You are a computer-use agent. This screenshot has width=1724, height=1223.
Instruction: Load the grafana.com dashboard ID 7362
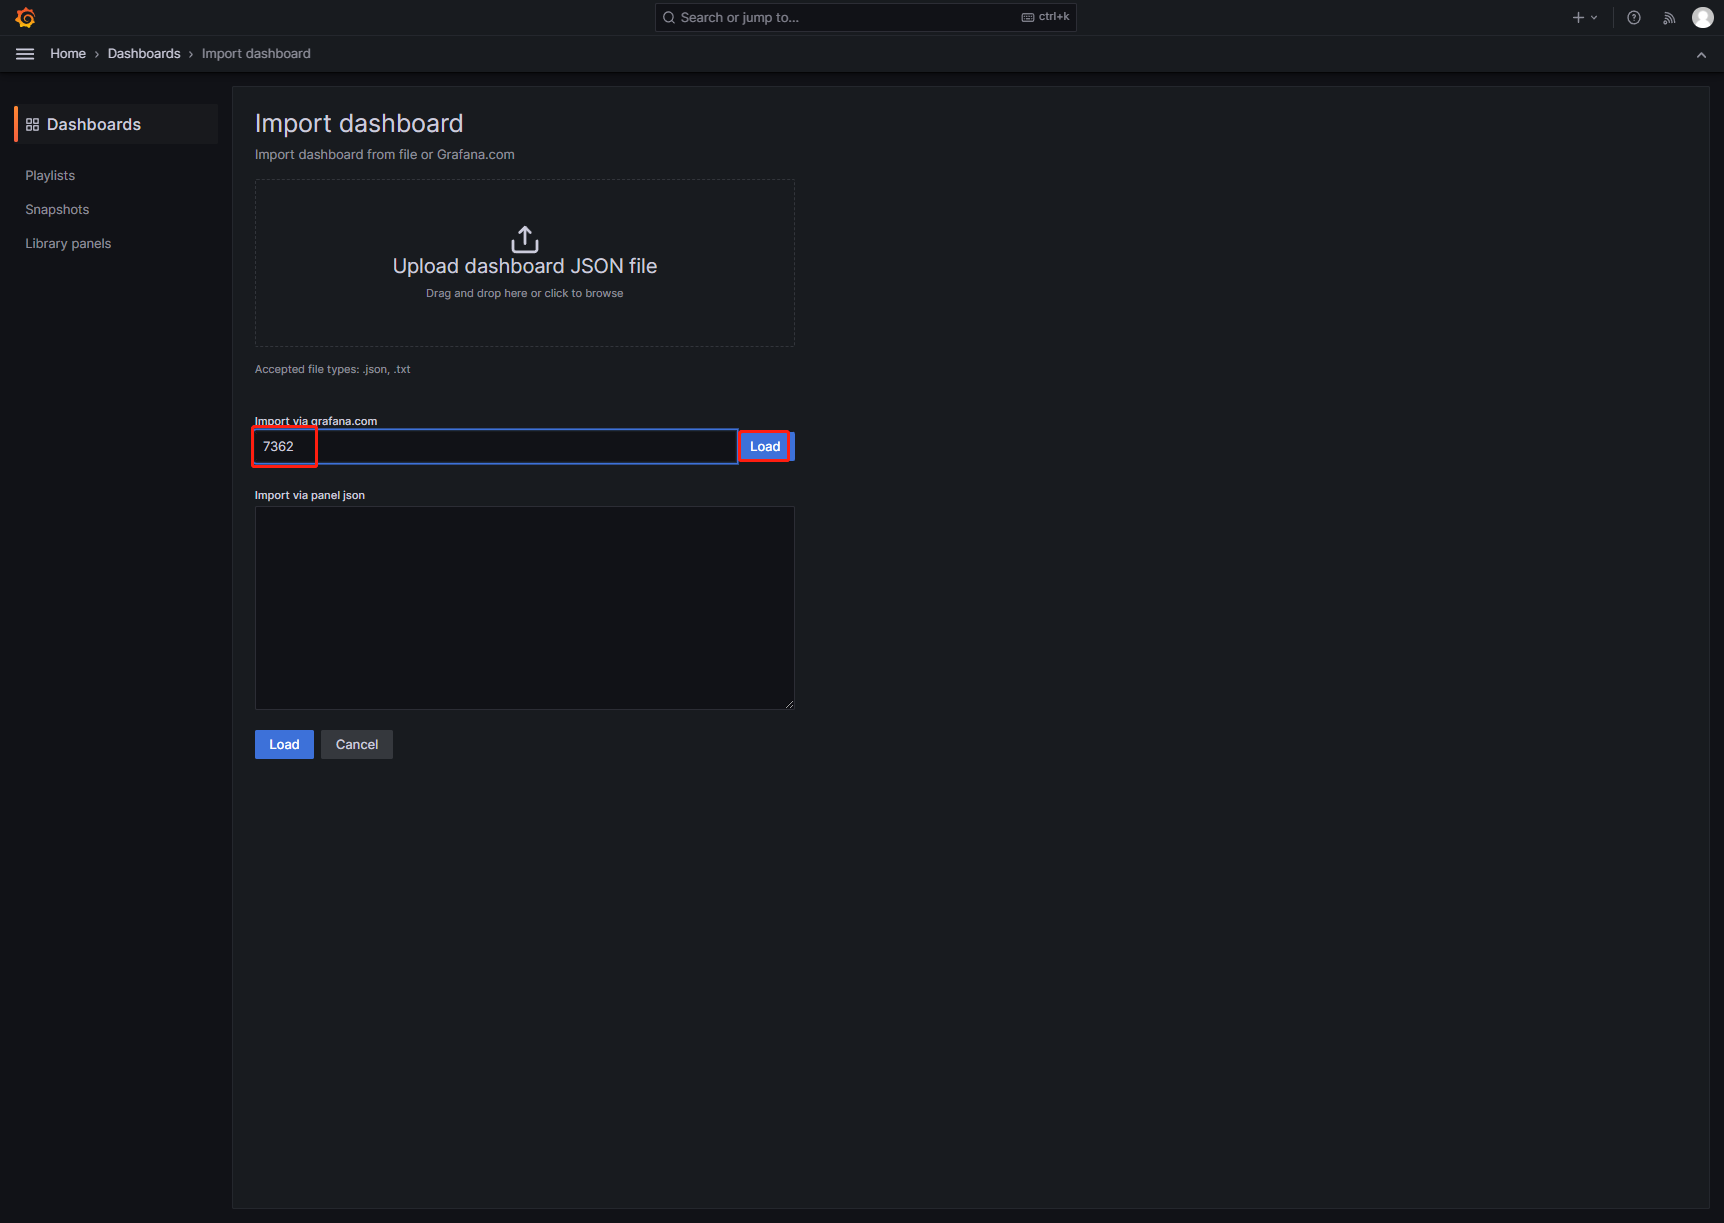[x=765, y=447]
